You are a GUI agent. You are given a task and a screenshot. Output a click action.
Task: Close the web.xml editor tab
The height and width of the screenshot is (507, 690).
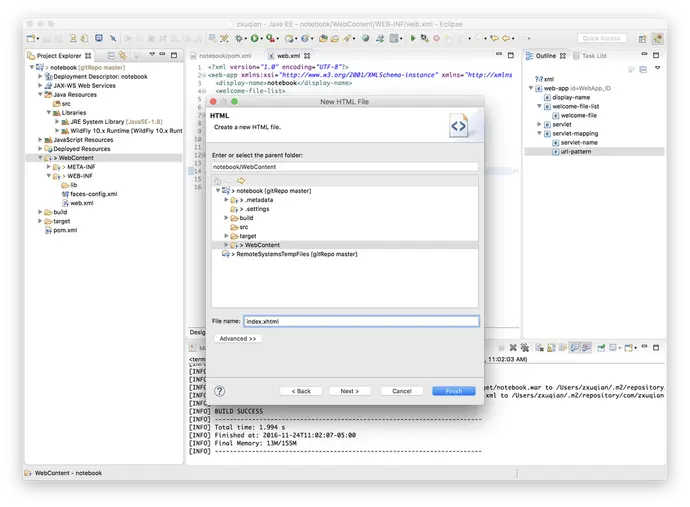(307, 56)
